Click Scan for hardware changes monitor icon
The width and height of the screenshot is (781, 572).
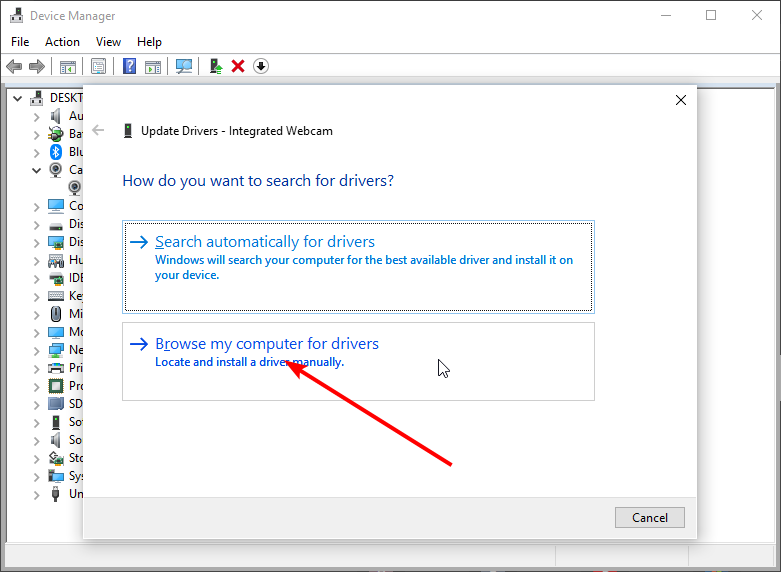(x=184, y=66)
